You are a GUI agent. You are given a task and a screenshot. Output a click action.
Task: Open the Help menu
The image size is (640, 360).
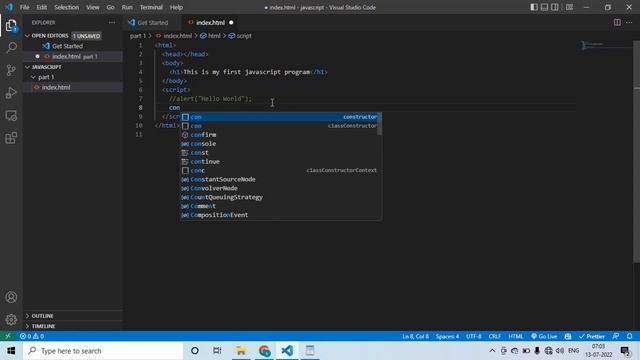point(176,7)
